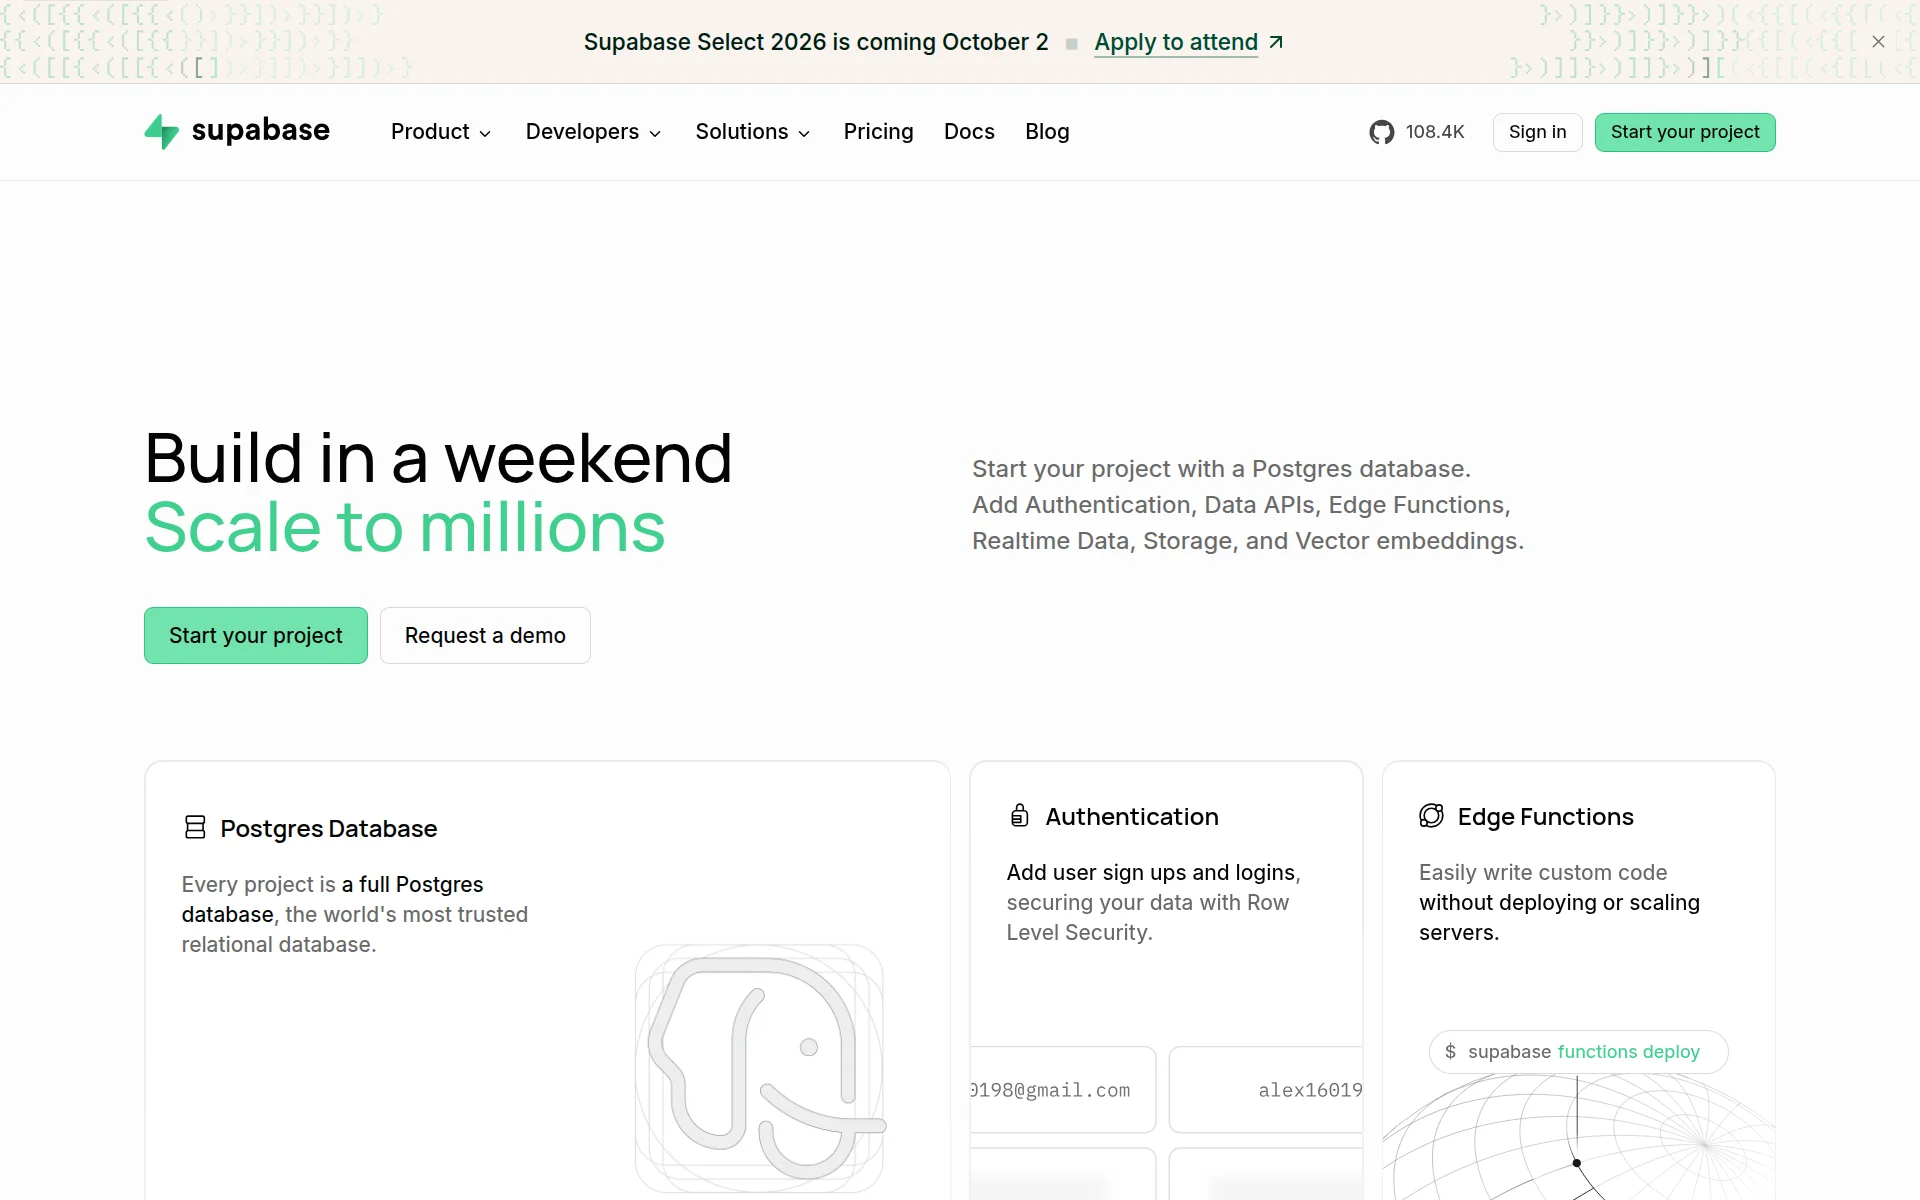This screenshot has height=1200, width=1920.
Task: Click Request a demo button
Action: tap(485, 635)
